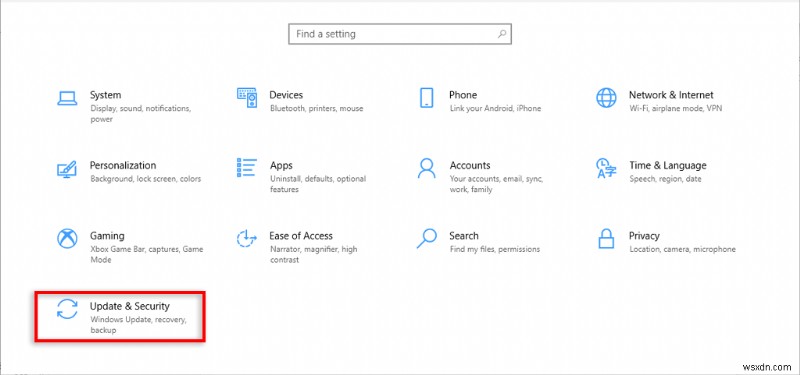Open Accounts settings title
800x375 pixels.
(x=470, y=165)
